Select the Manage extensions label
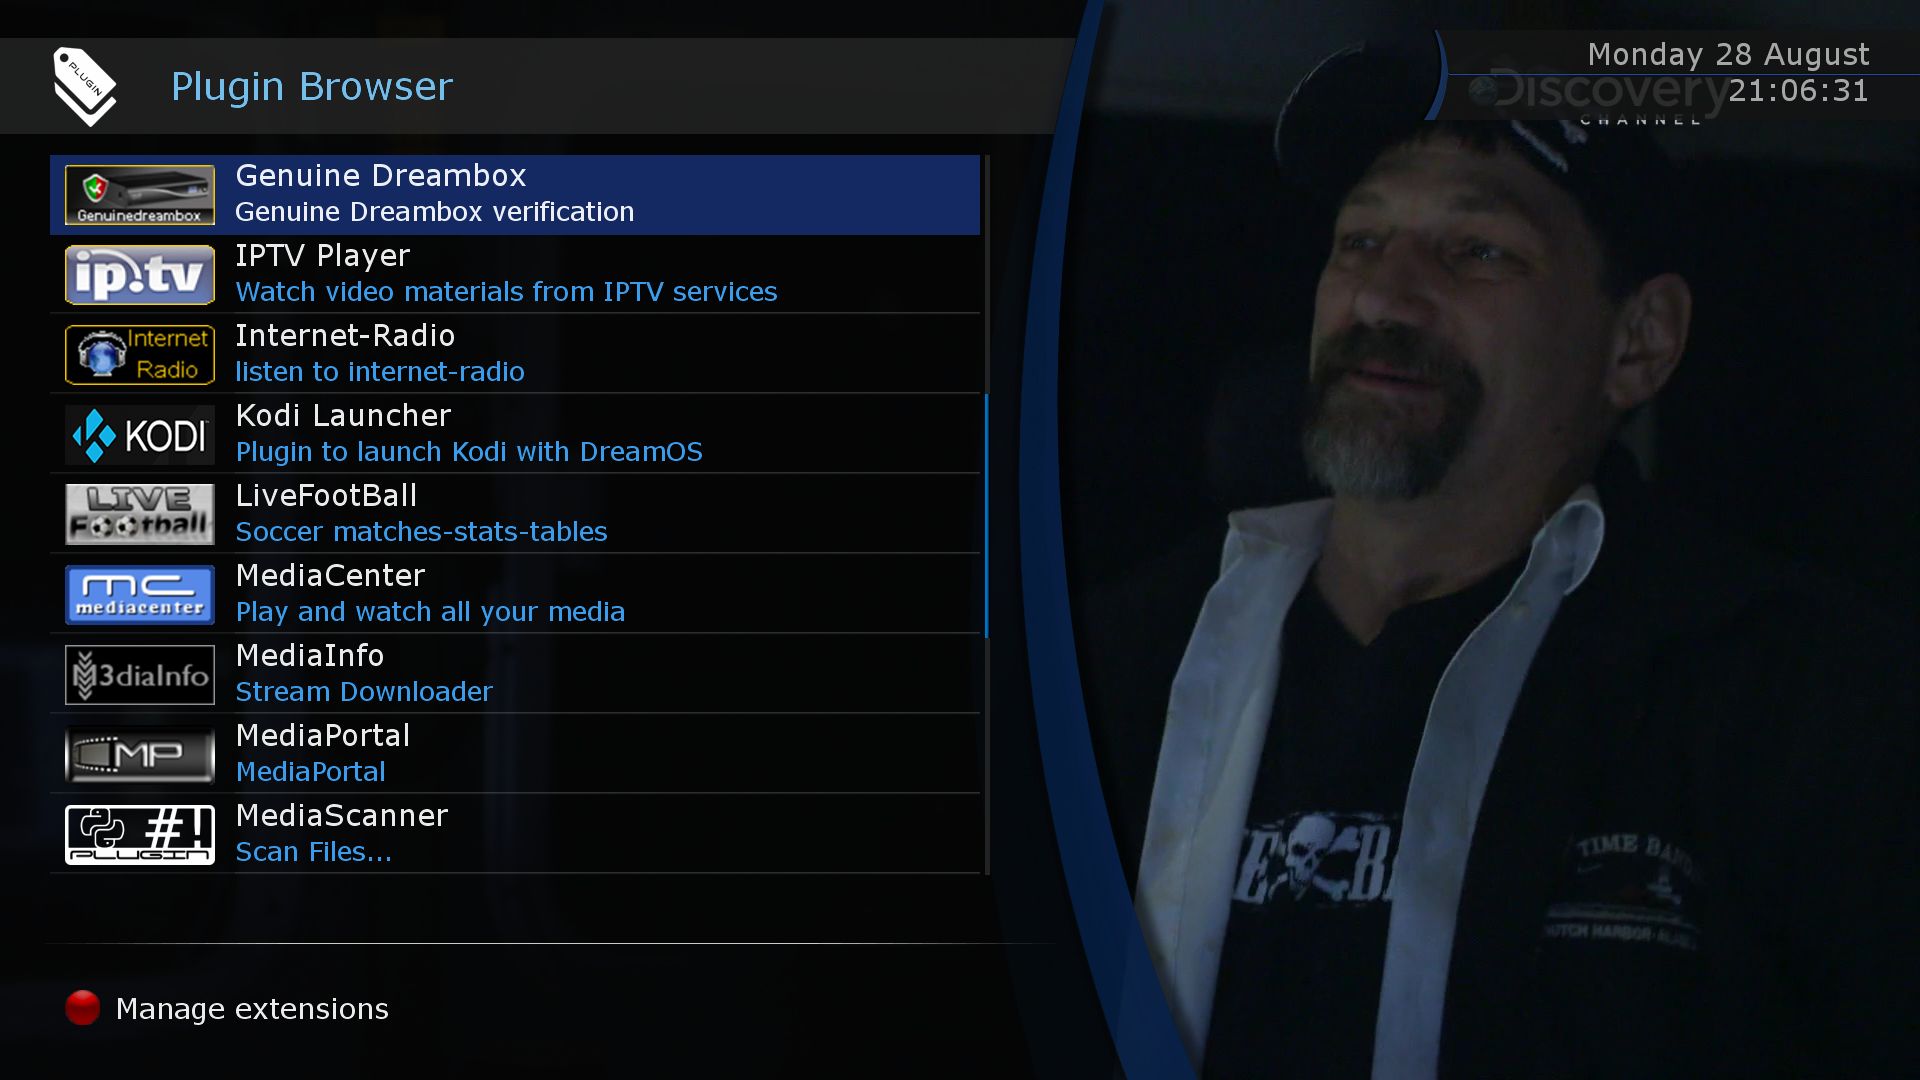Screen dimensions: 1920x1080 tap(252, 1008)
